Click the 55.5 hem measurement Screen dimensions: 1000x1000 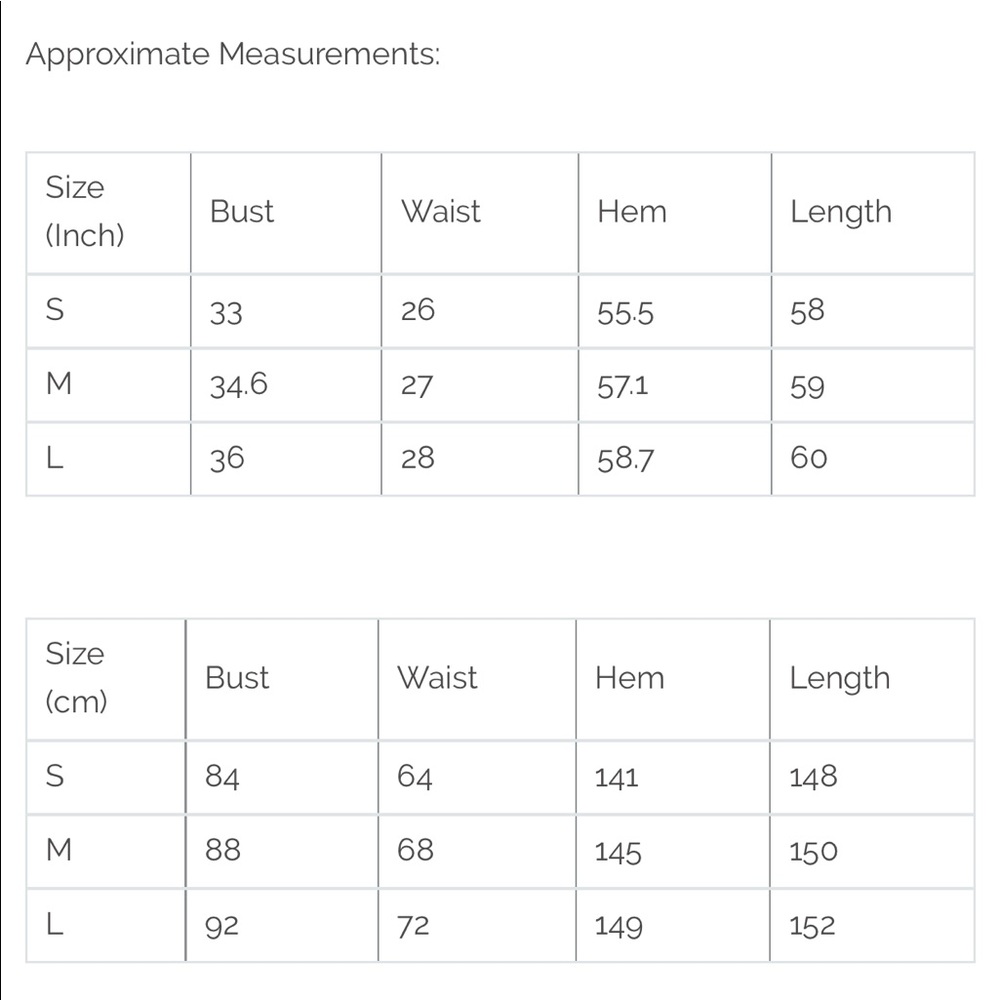pos(625,313)
